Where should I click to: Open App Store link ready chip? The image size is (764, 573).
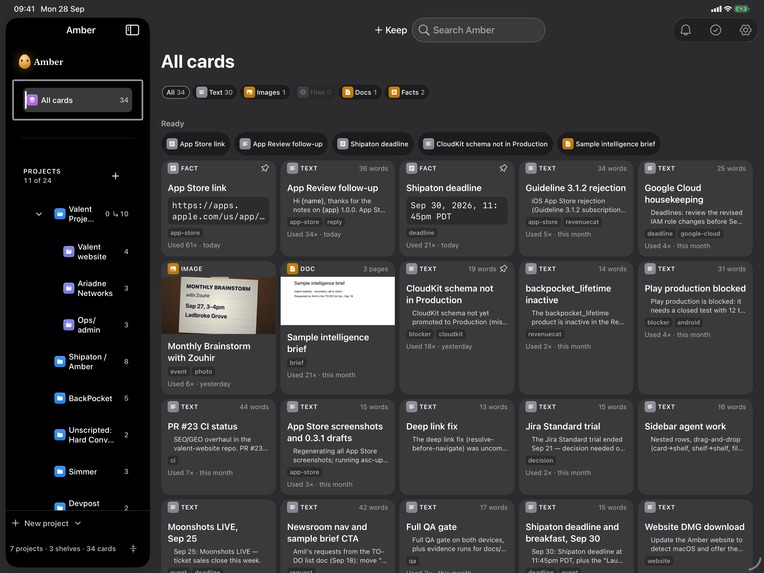click(196, 144)
